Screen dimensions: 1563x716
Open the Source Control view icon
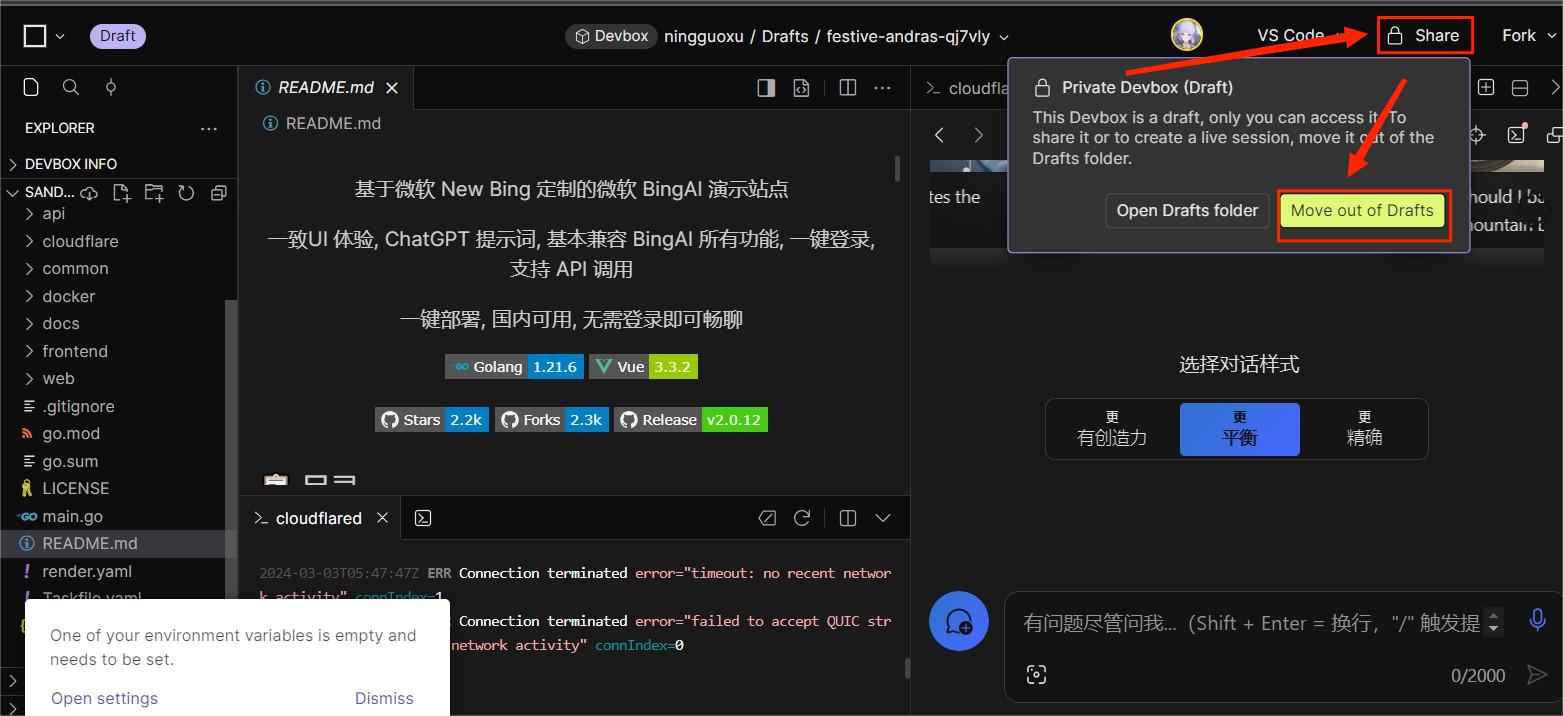[111, 88]
